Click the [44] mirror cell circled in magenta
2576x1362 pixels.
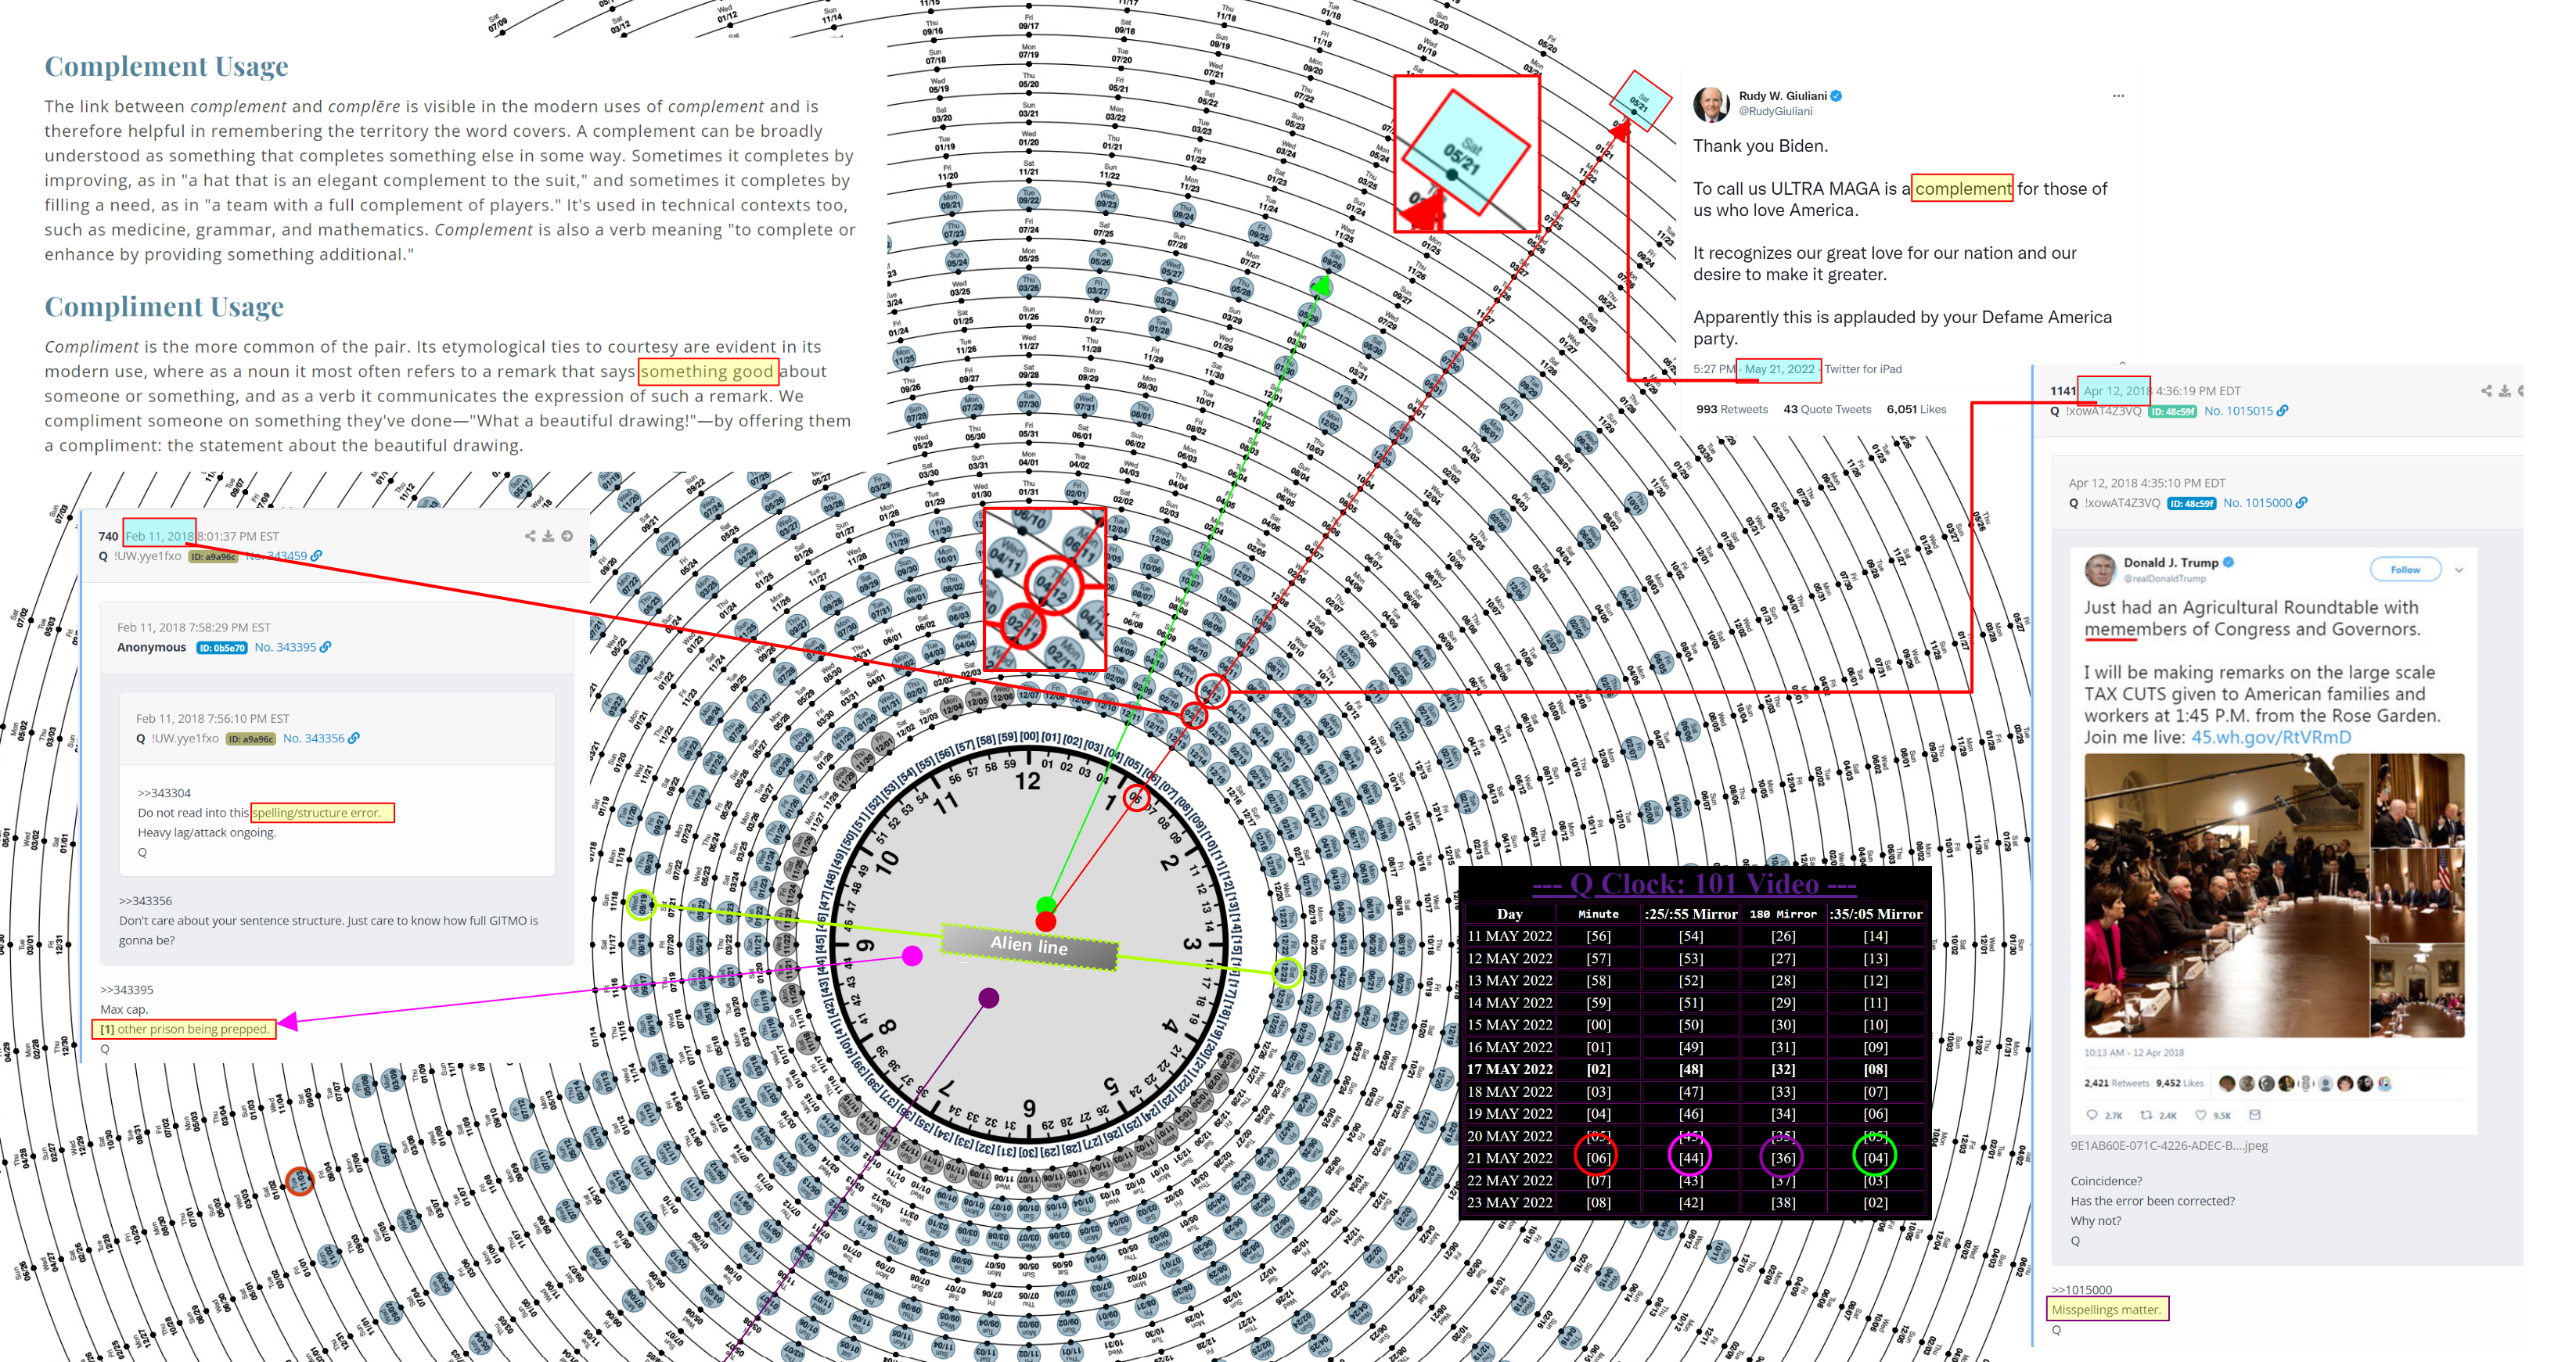(x=1691, y=1158)
